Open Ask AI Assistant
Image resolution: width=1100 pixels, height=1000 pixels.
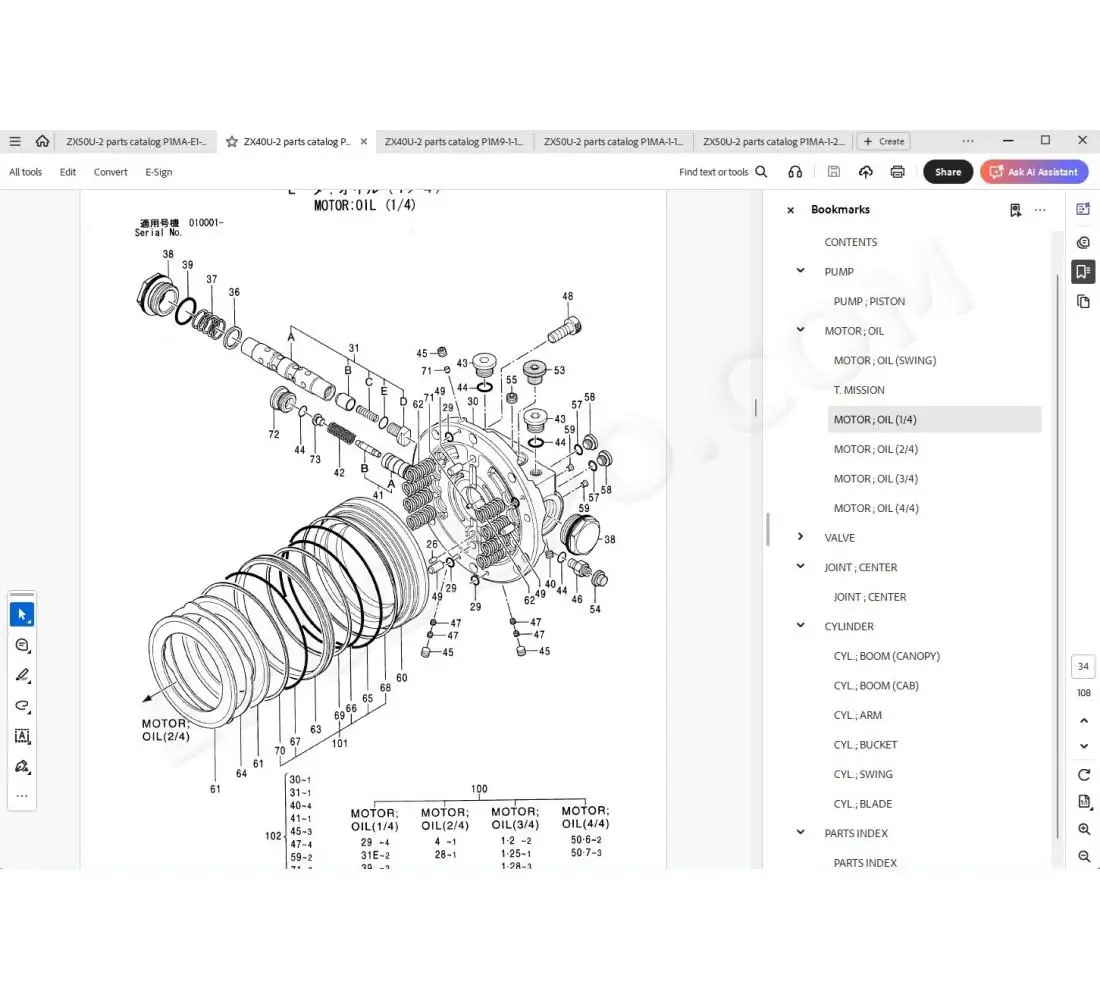coord(1034,171)
